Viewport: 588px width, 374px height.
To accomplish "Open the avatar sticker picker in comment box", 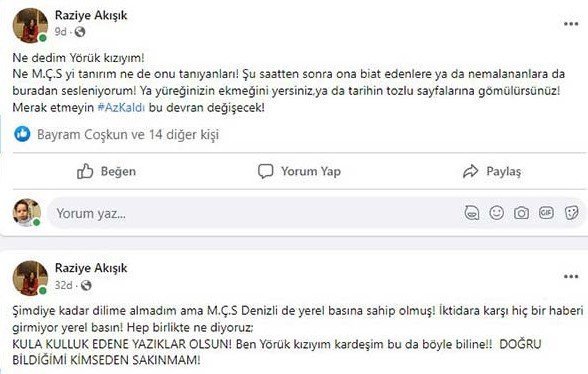I will click(472, 213).
